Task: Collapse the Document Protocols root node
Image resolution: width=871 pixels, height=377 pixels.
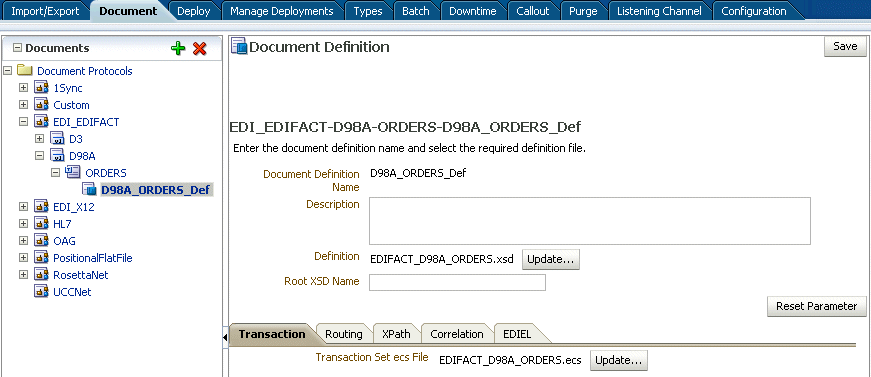Action: (7, 71)
